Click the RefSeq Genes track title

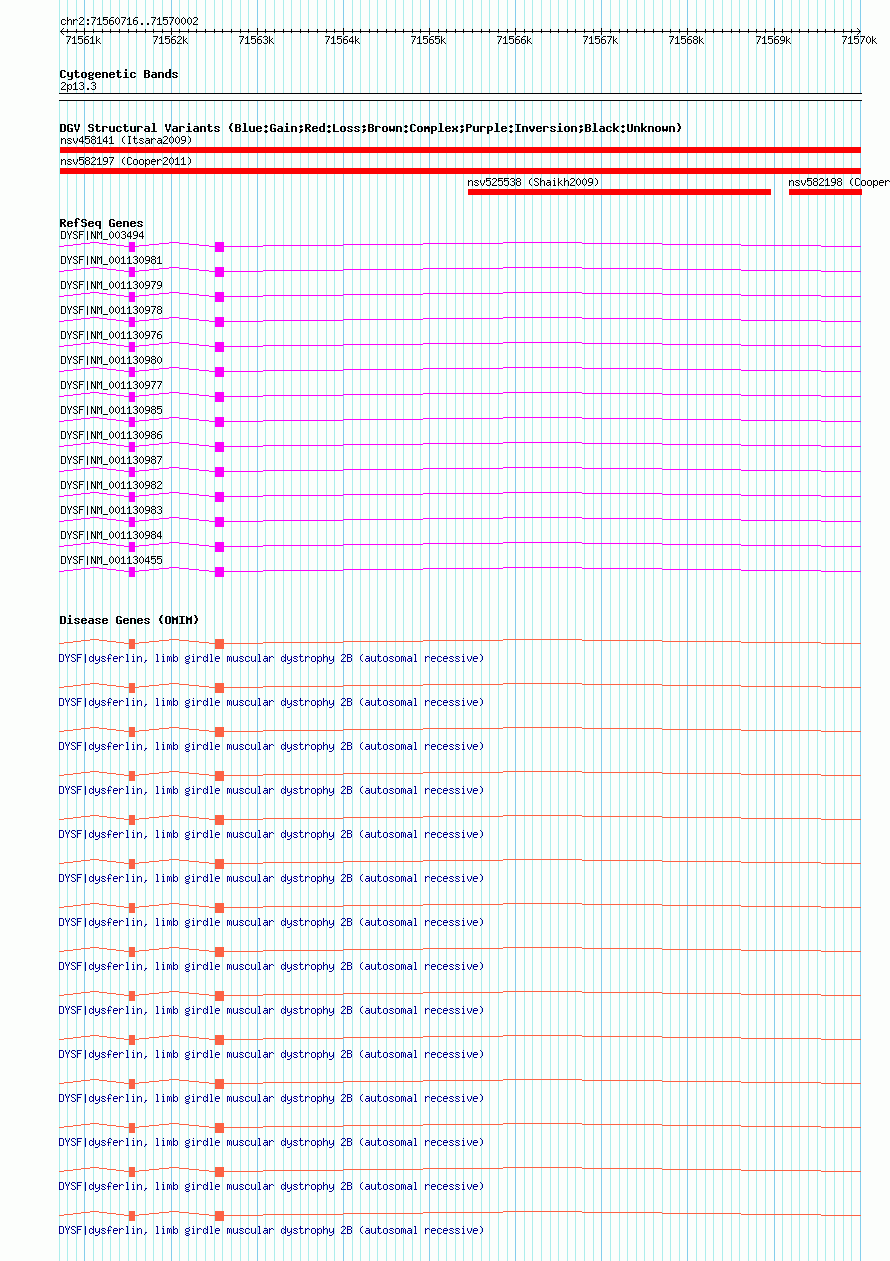(x=101, y=223)
